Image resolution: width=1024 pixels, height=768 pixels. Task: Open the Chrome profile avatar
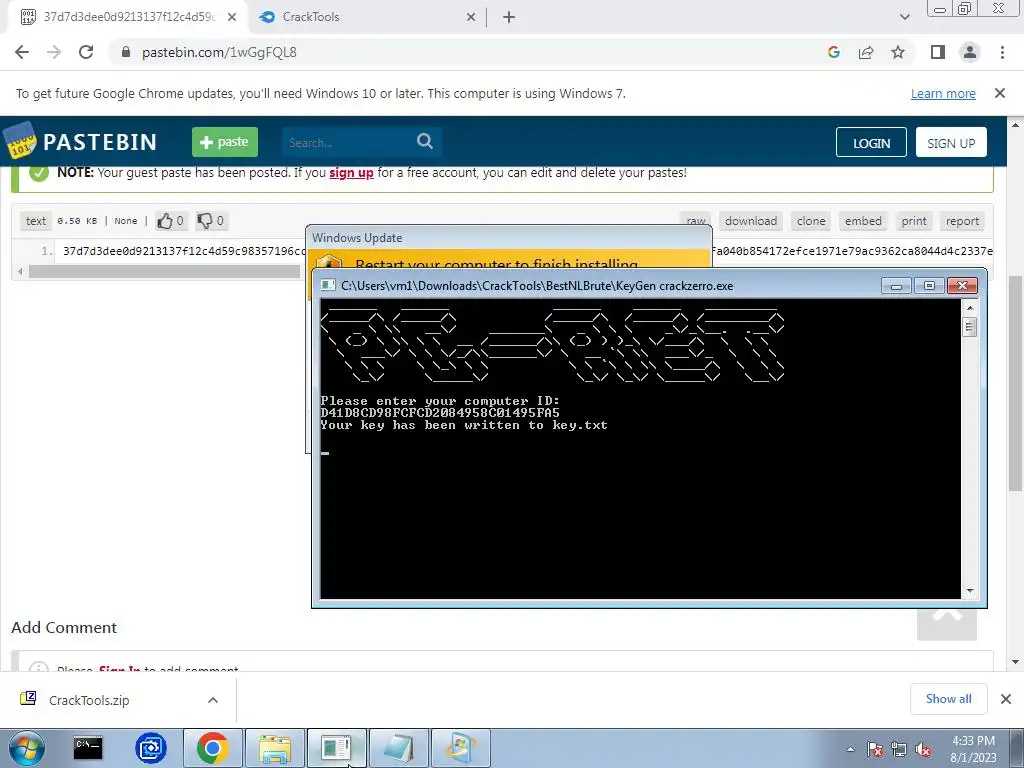pyautogui.click(x=970, y=52)
